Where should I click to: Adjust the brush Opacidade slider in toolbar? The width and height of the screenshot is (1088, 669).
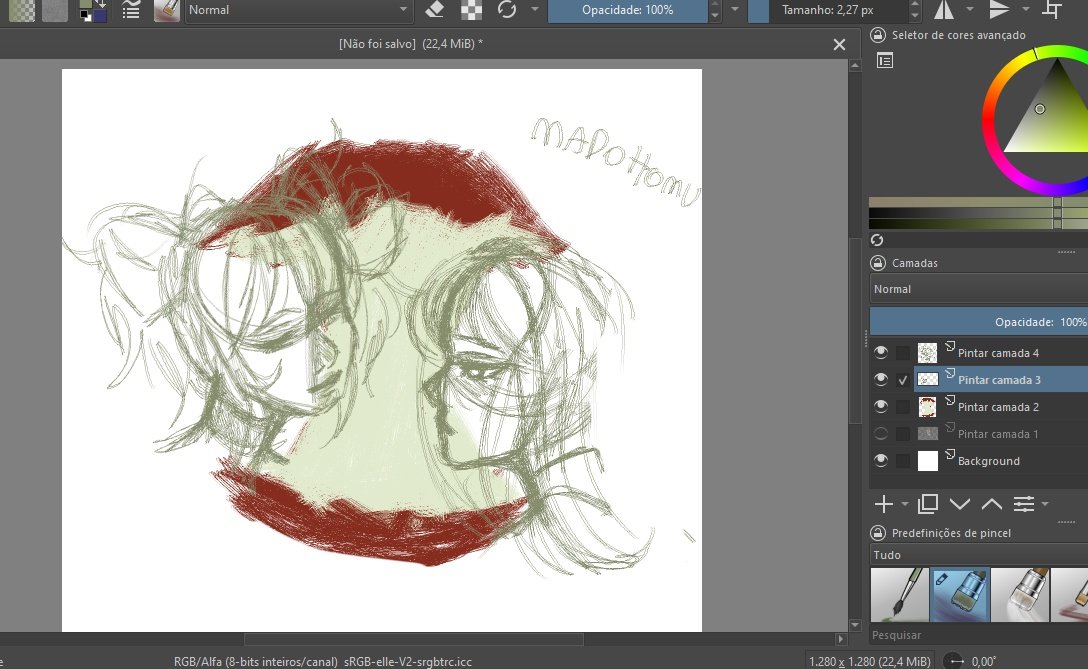(627, 10)
